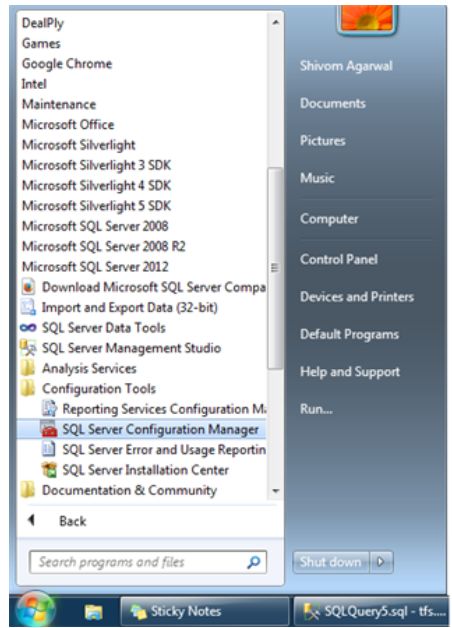Open Default Programs
Viewport: 452px width, 628px height.
350,334
